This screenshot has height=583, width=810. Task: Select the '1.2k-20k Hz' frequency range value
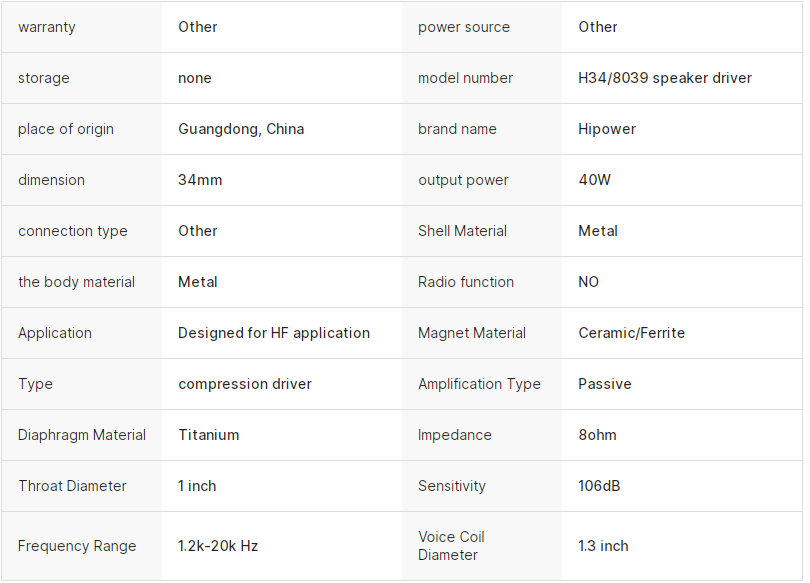(218, 546)
